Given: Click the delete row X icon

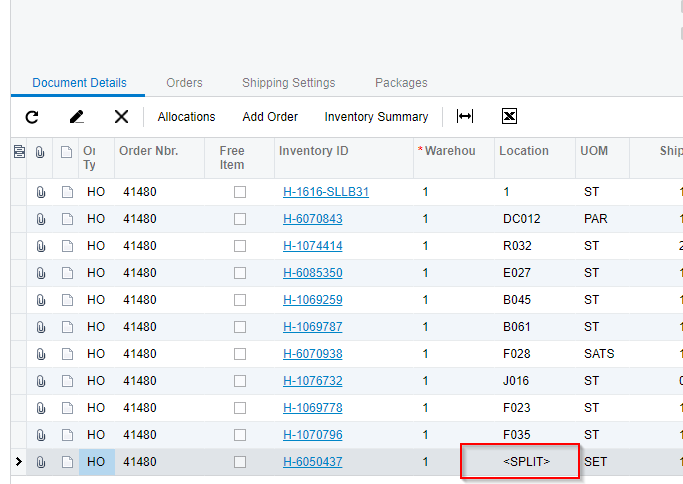Looking at the screenshot, I should pyautogui.click(x=121, y=117).
